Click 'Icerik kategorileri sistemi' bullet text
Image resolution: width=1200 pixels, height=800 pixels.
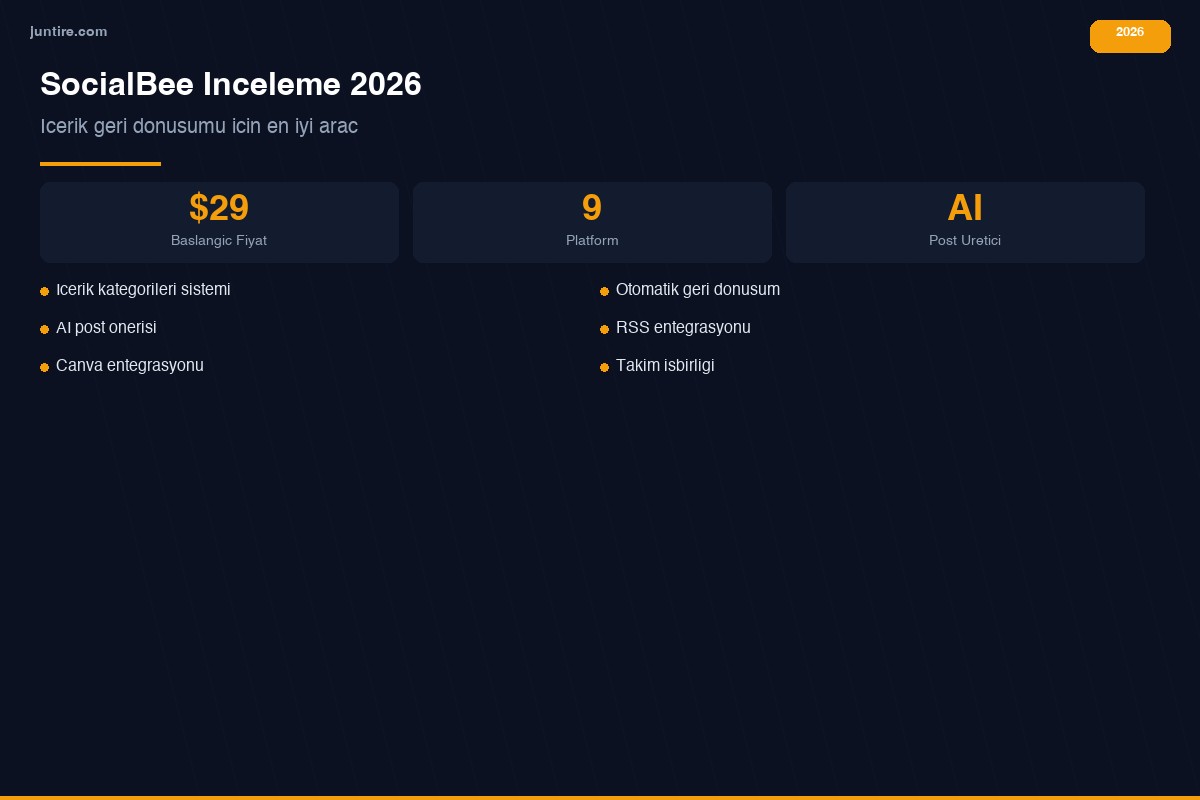tap(143, 290)
